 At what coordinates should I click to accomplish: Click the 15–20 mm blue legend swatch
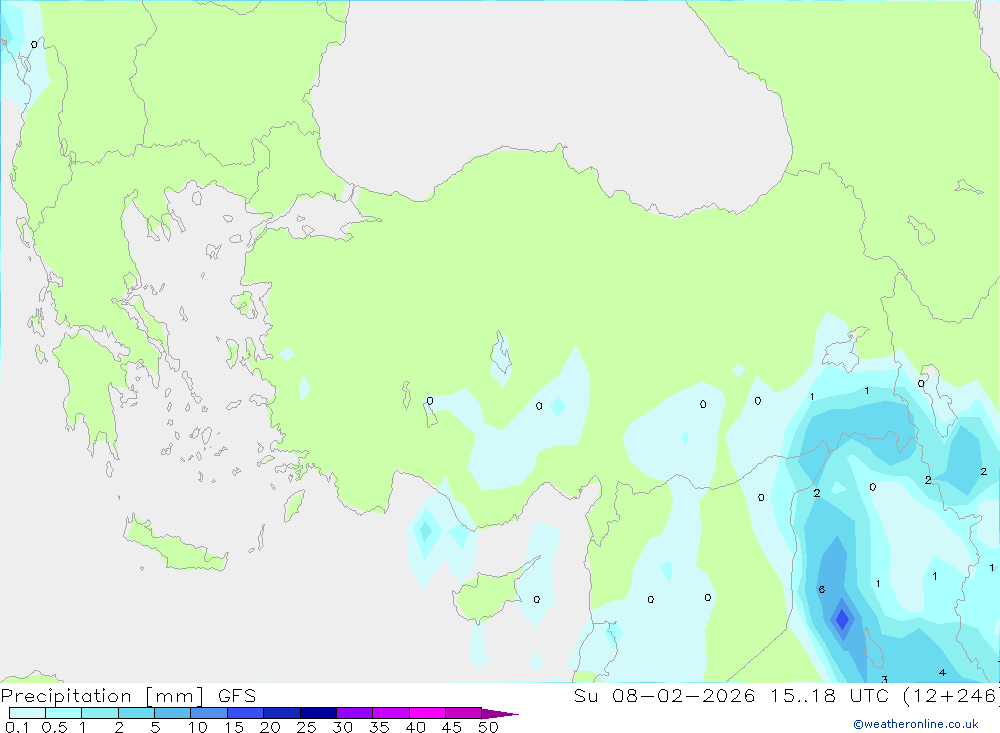246,713
